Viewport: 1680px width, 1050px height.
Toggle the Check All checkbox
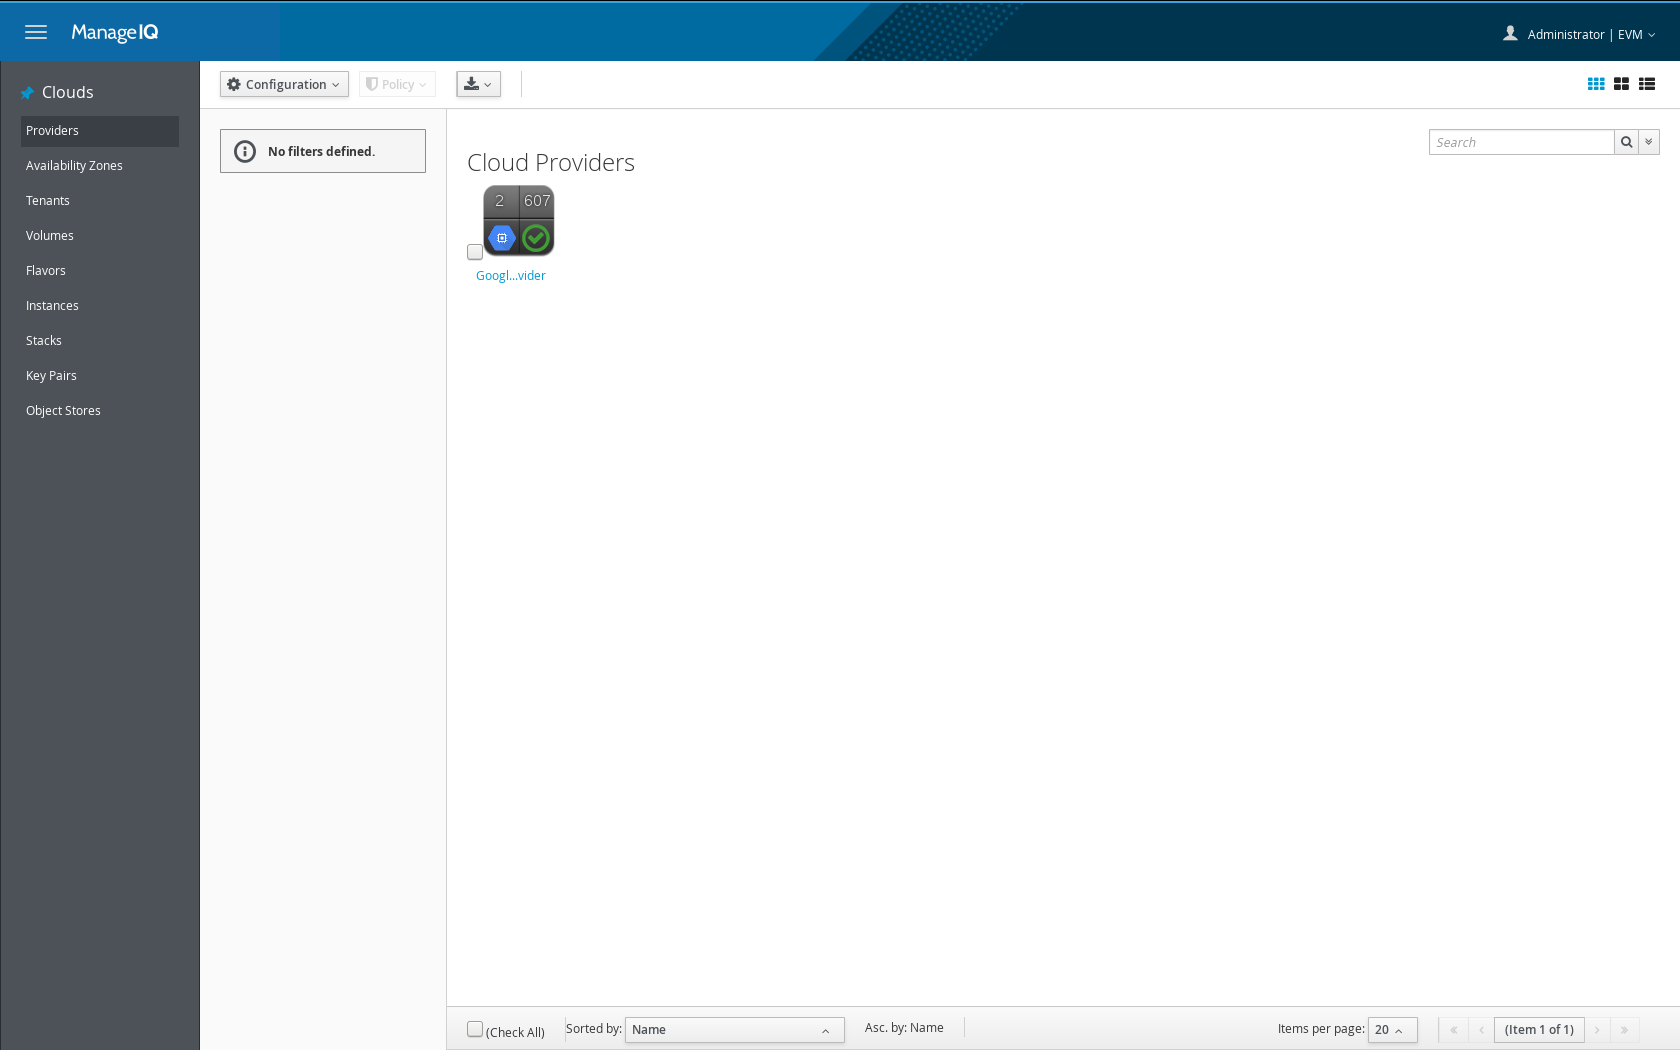[475, 1029]
